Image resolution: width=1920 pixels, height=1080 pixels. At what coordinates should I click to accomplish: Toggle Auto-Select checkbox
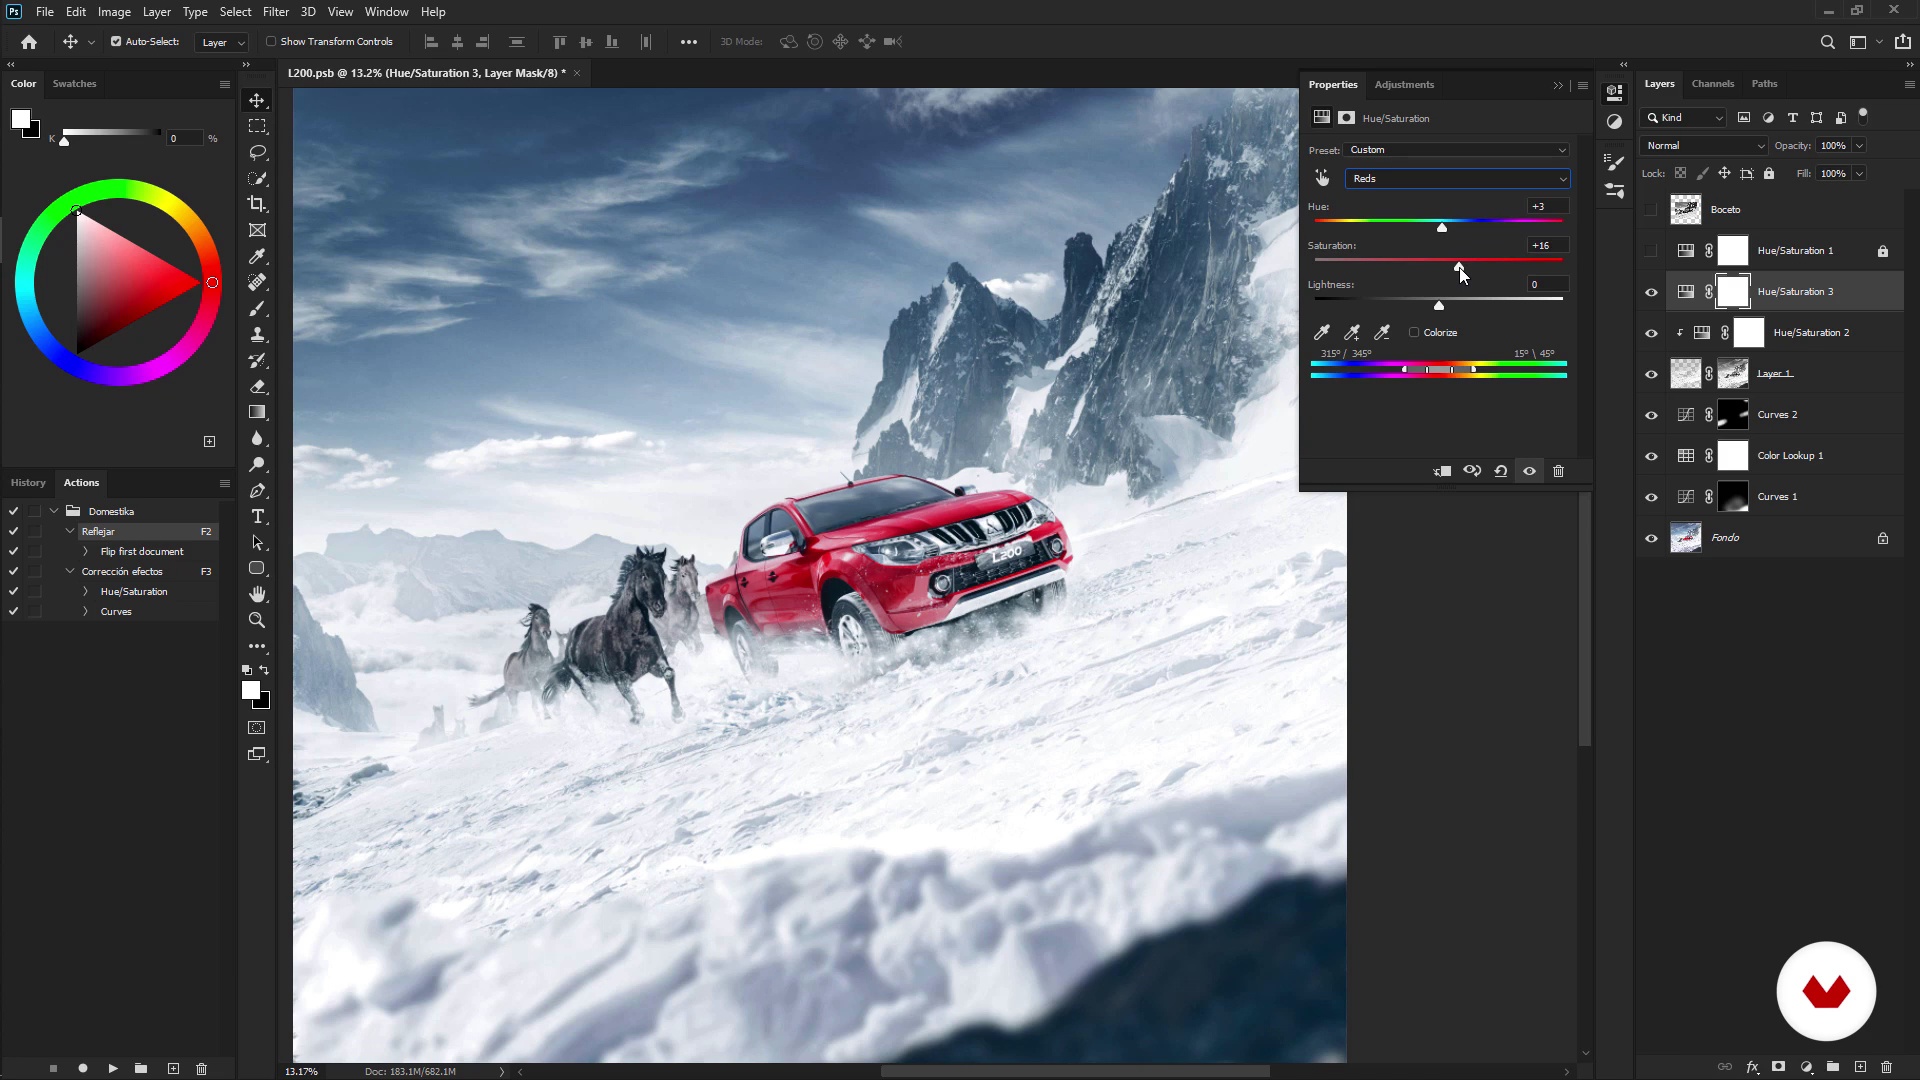pos(116,42)
